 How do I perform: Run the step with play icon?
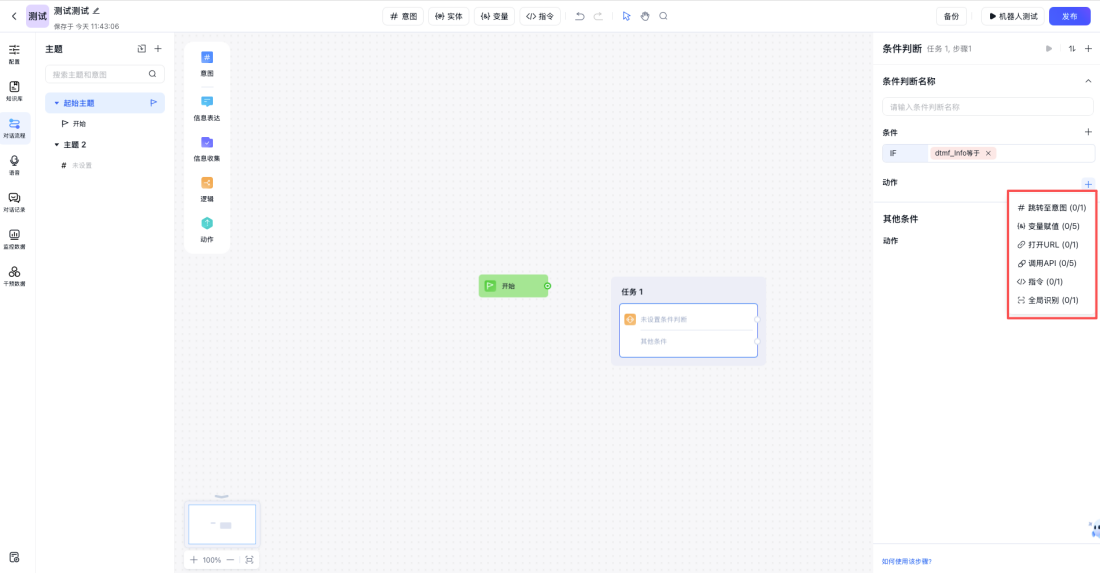(x=1049, y=48)
